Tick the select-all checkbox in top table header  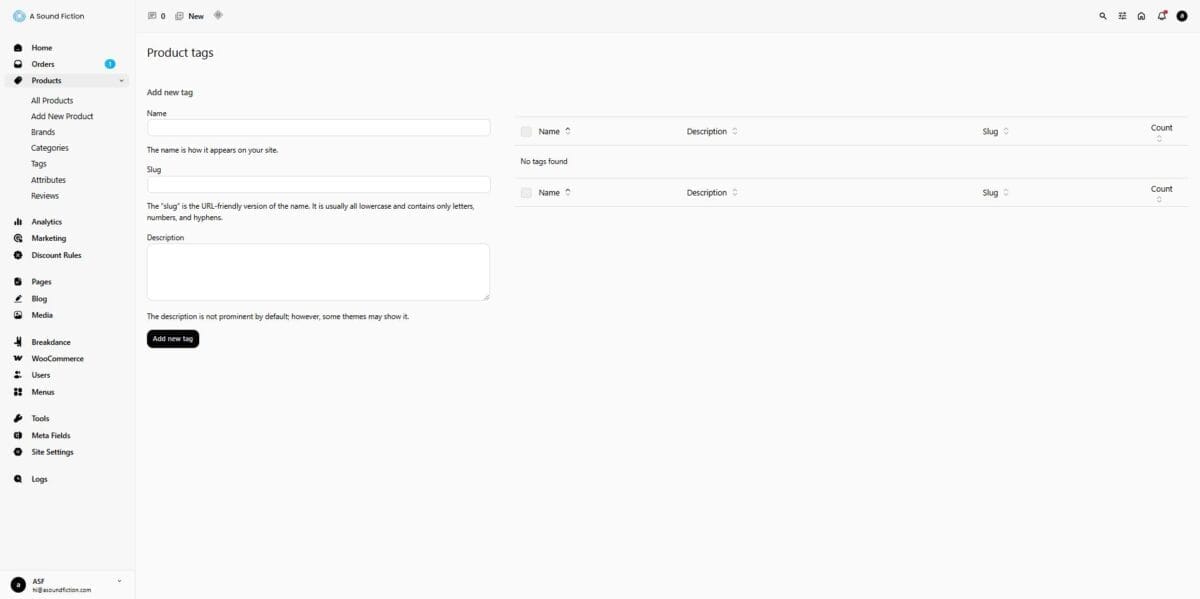(x=526, y=132)
